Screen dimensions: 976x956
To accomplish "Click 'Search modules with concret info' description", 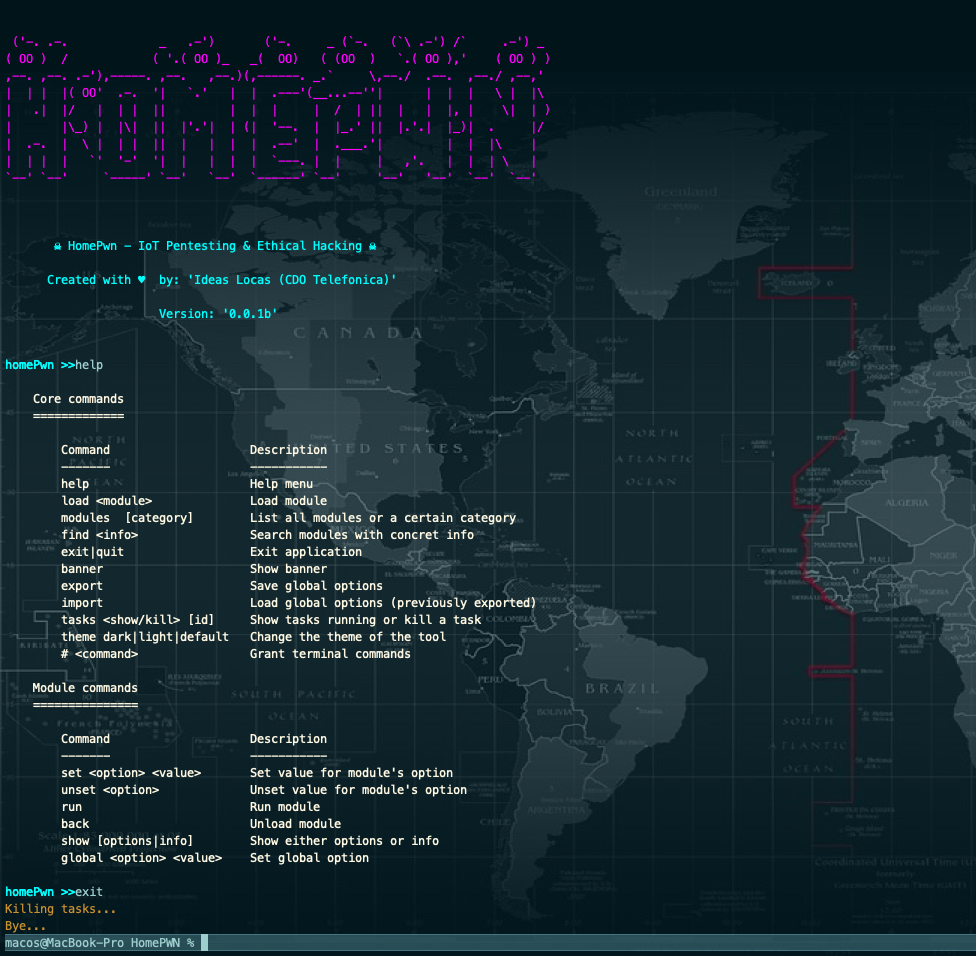I will [362, 535].
